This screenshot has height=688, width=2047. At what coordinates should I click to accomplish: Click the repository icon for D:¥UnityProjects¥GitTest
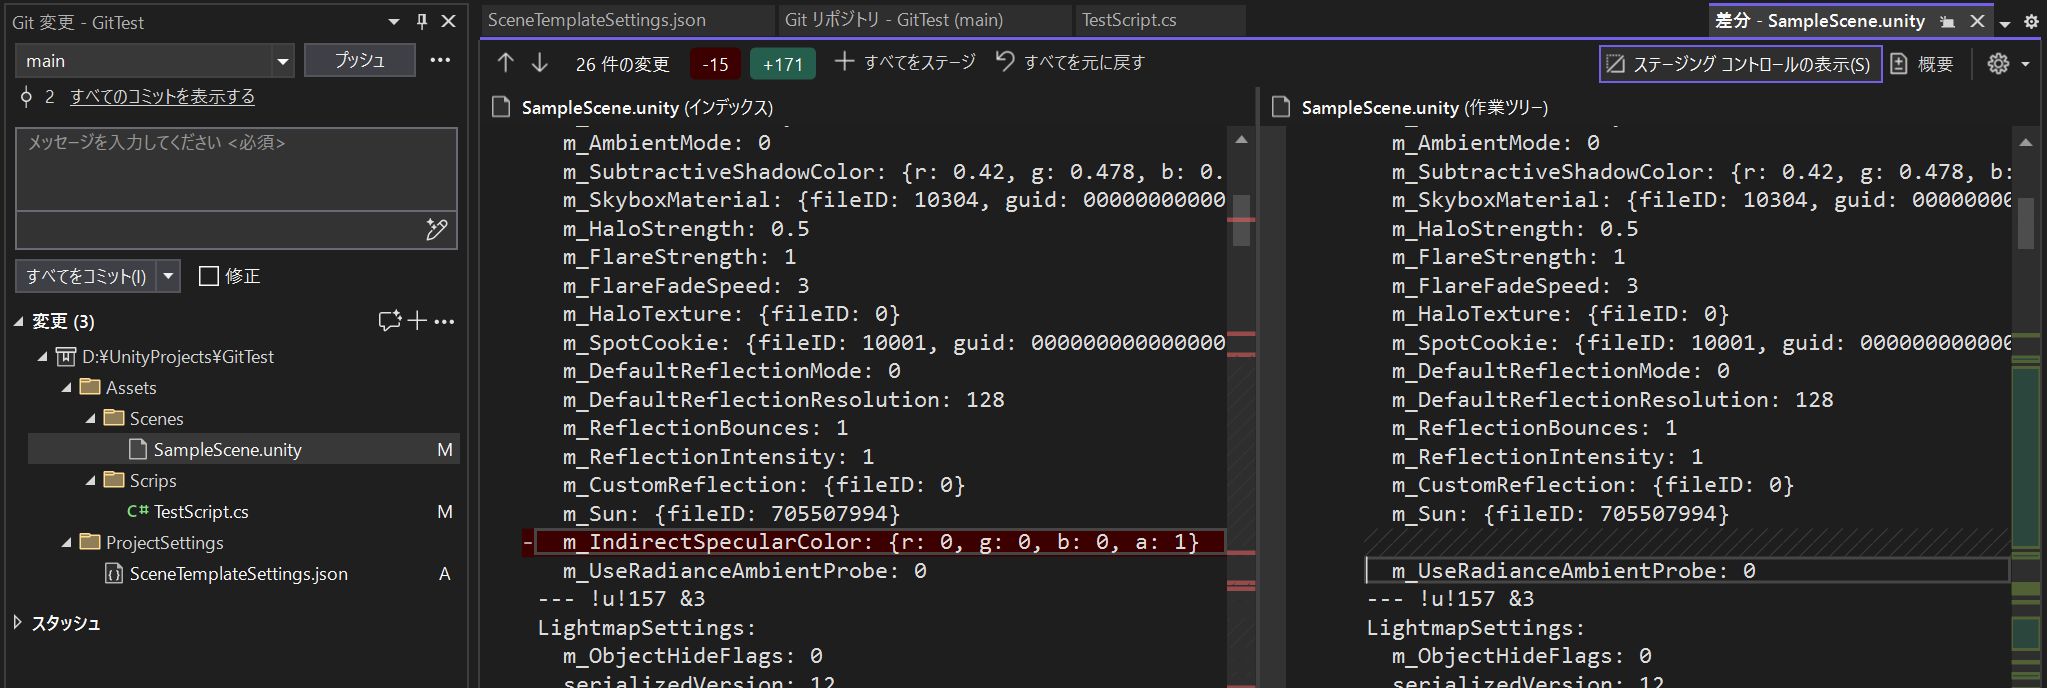tap(66, 356)
